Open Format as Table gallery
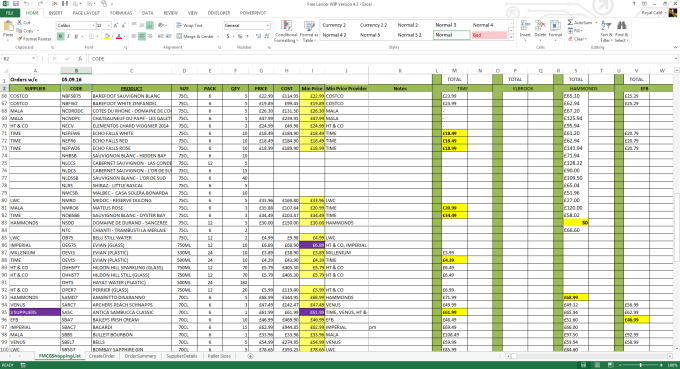The height and width of the screenshot is (369, 680). coord(309,31)
